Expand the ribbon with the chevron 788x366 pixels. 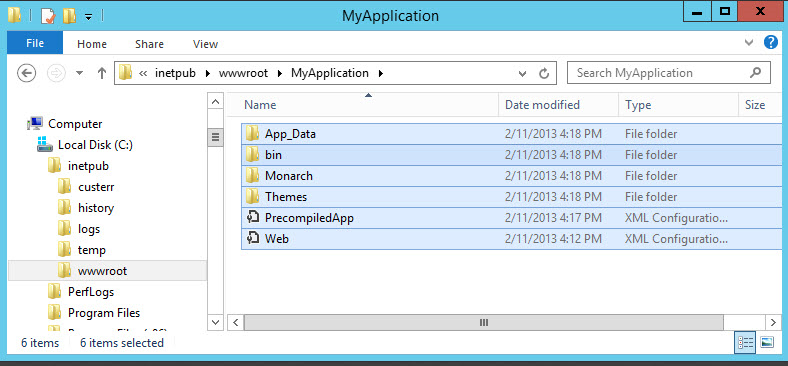click(x=749, y=43)
